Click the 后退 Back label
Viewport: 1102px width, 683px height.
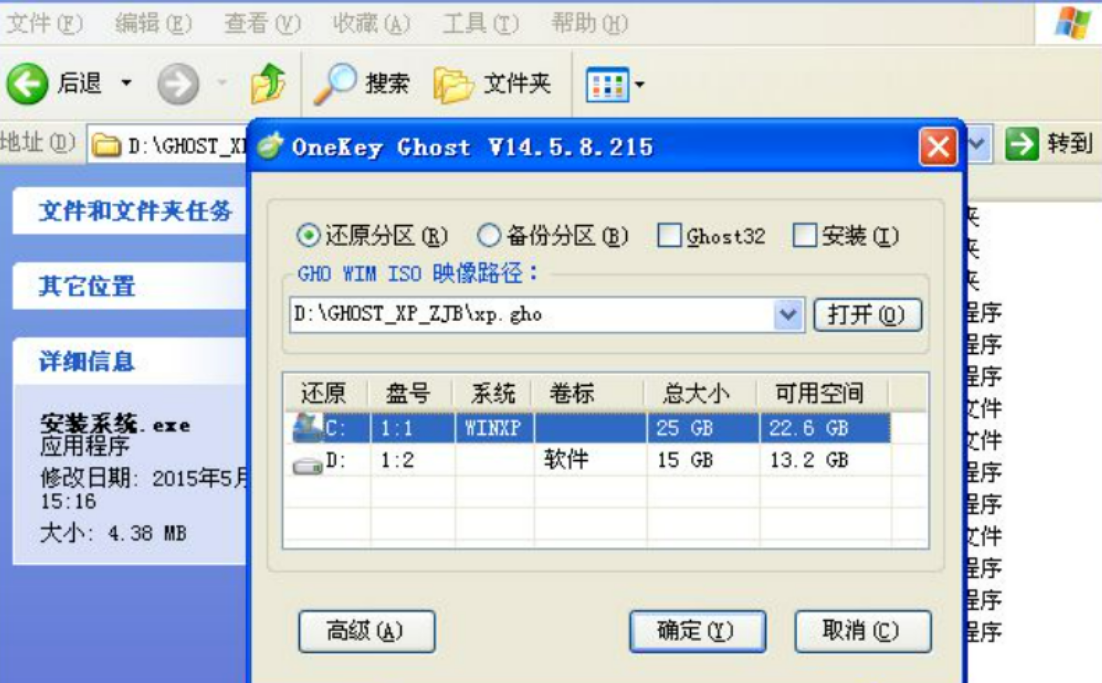click(x=79, y=83)
